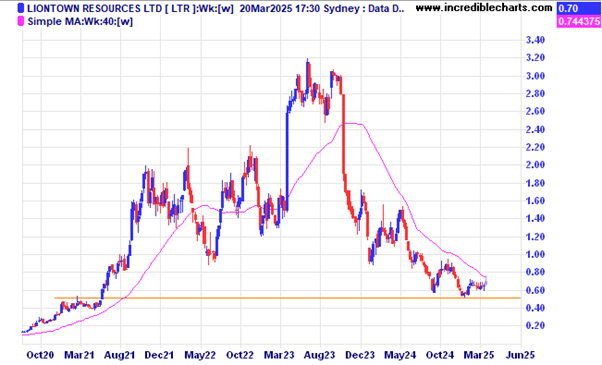Click the Aug21 date axis label
Viewport: 602px width, 365px height.
(x=119, y=355)
